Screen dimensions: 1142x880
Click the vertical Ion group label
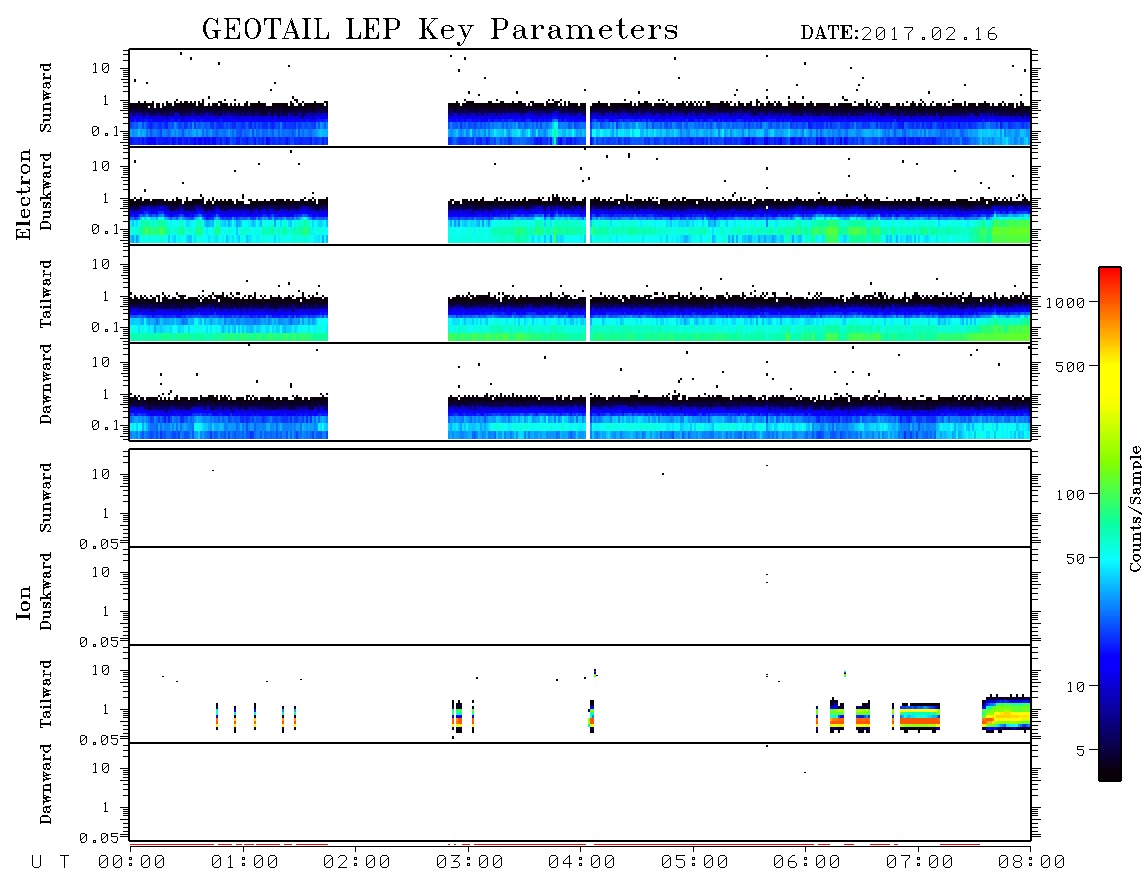pyautogui.click(x=23, y=602)
